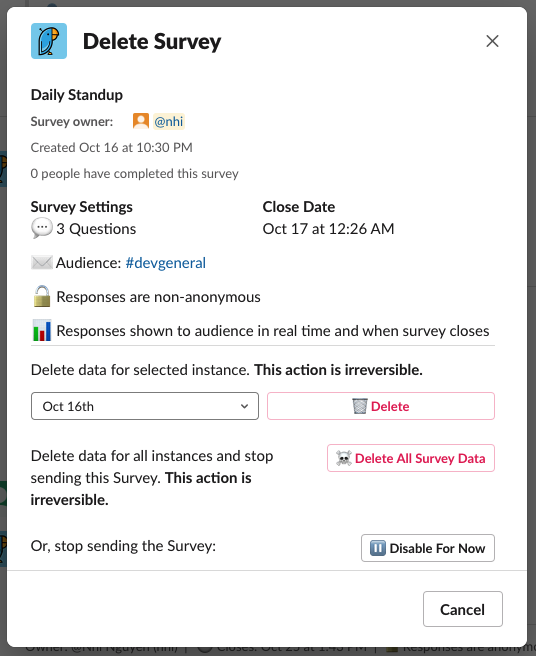536x656 pixels.
Task: Click Delete All Survey Data button
Action: (x=411, y=458)
